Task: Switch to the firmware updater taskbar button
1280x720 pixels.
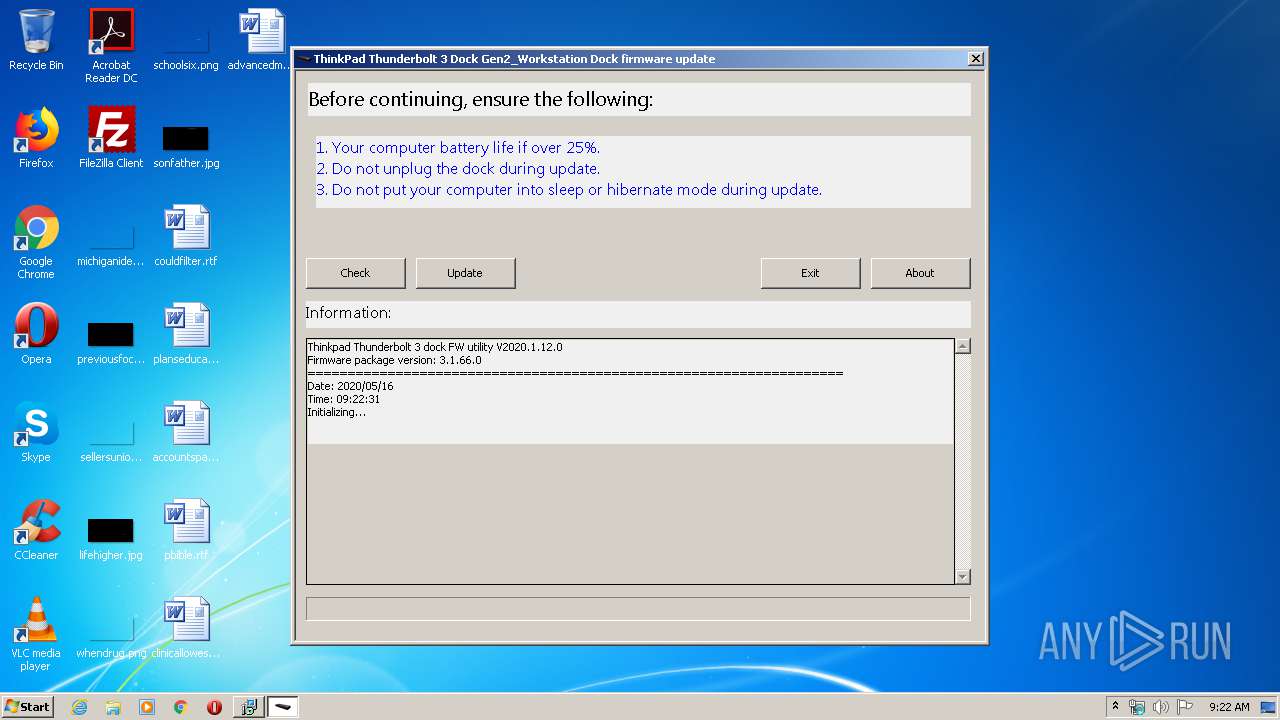Action: pos(283,707)
